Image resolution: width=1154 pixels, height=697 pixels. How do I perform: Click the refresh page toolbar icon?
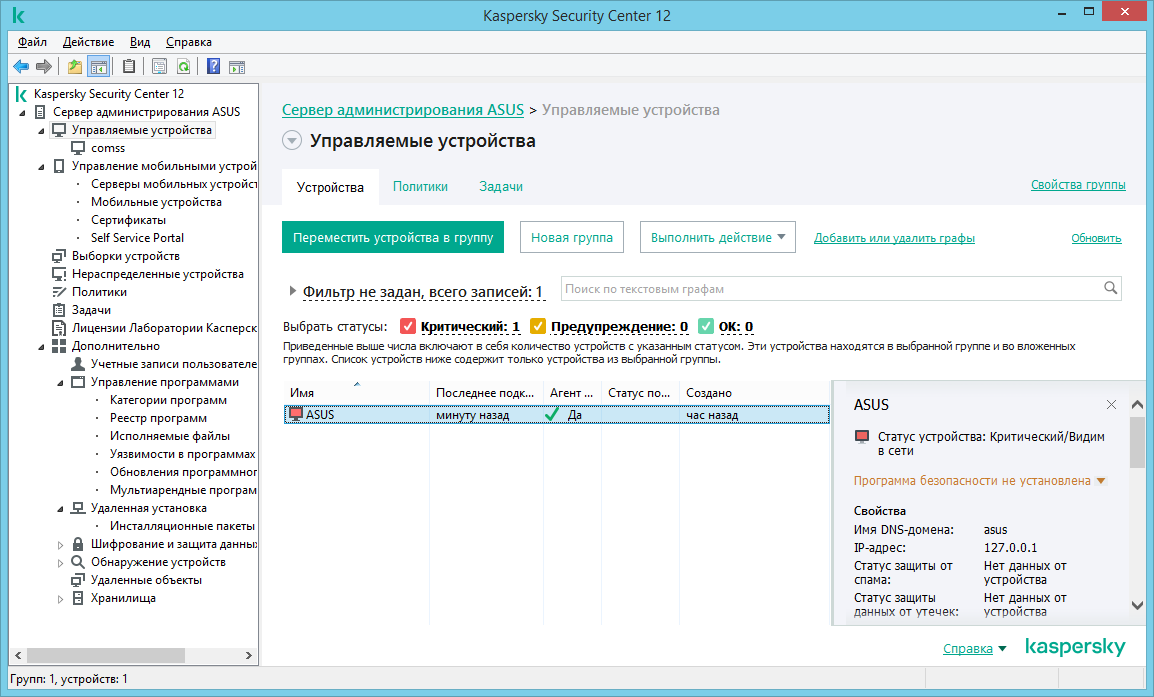[183, 67]
